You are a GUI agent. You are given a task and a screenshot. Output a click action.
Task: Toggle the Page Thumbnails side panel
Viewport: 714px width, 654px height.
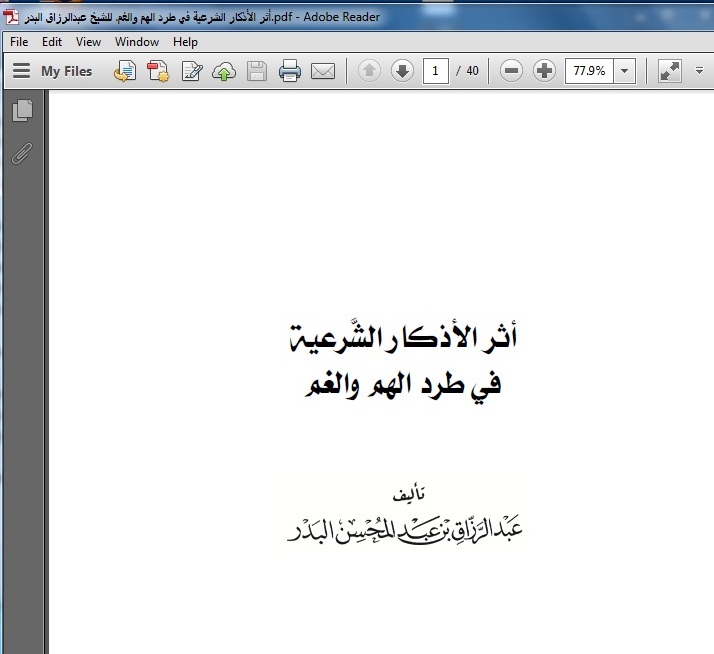tap(22, 111)
